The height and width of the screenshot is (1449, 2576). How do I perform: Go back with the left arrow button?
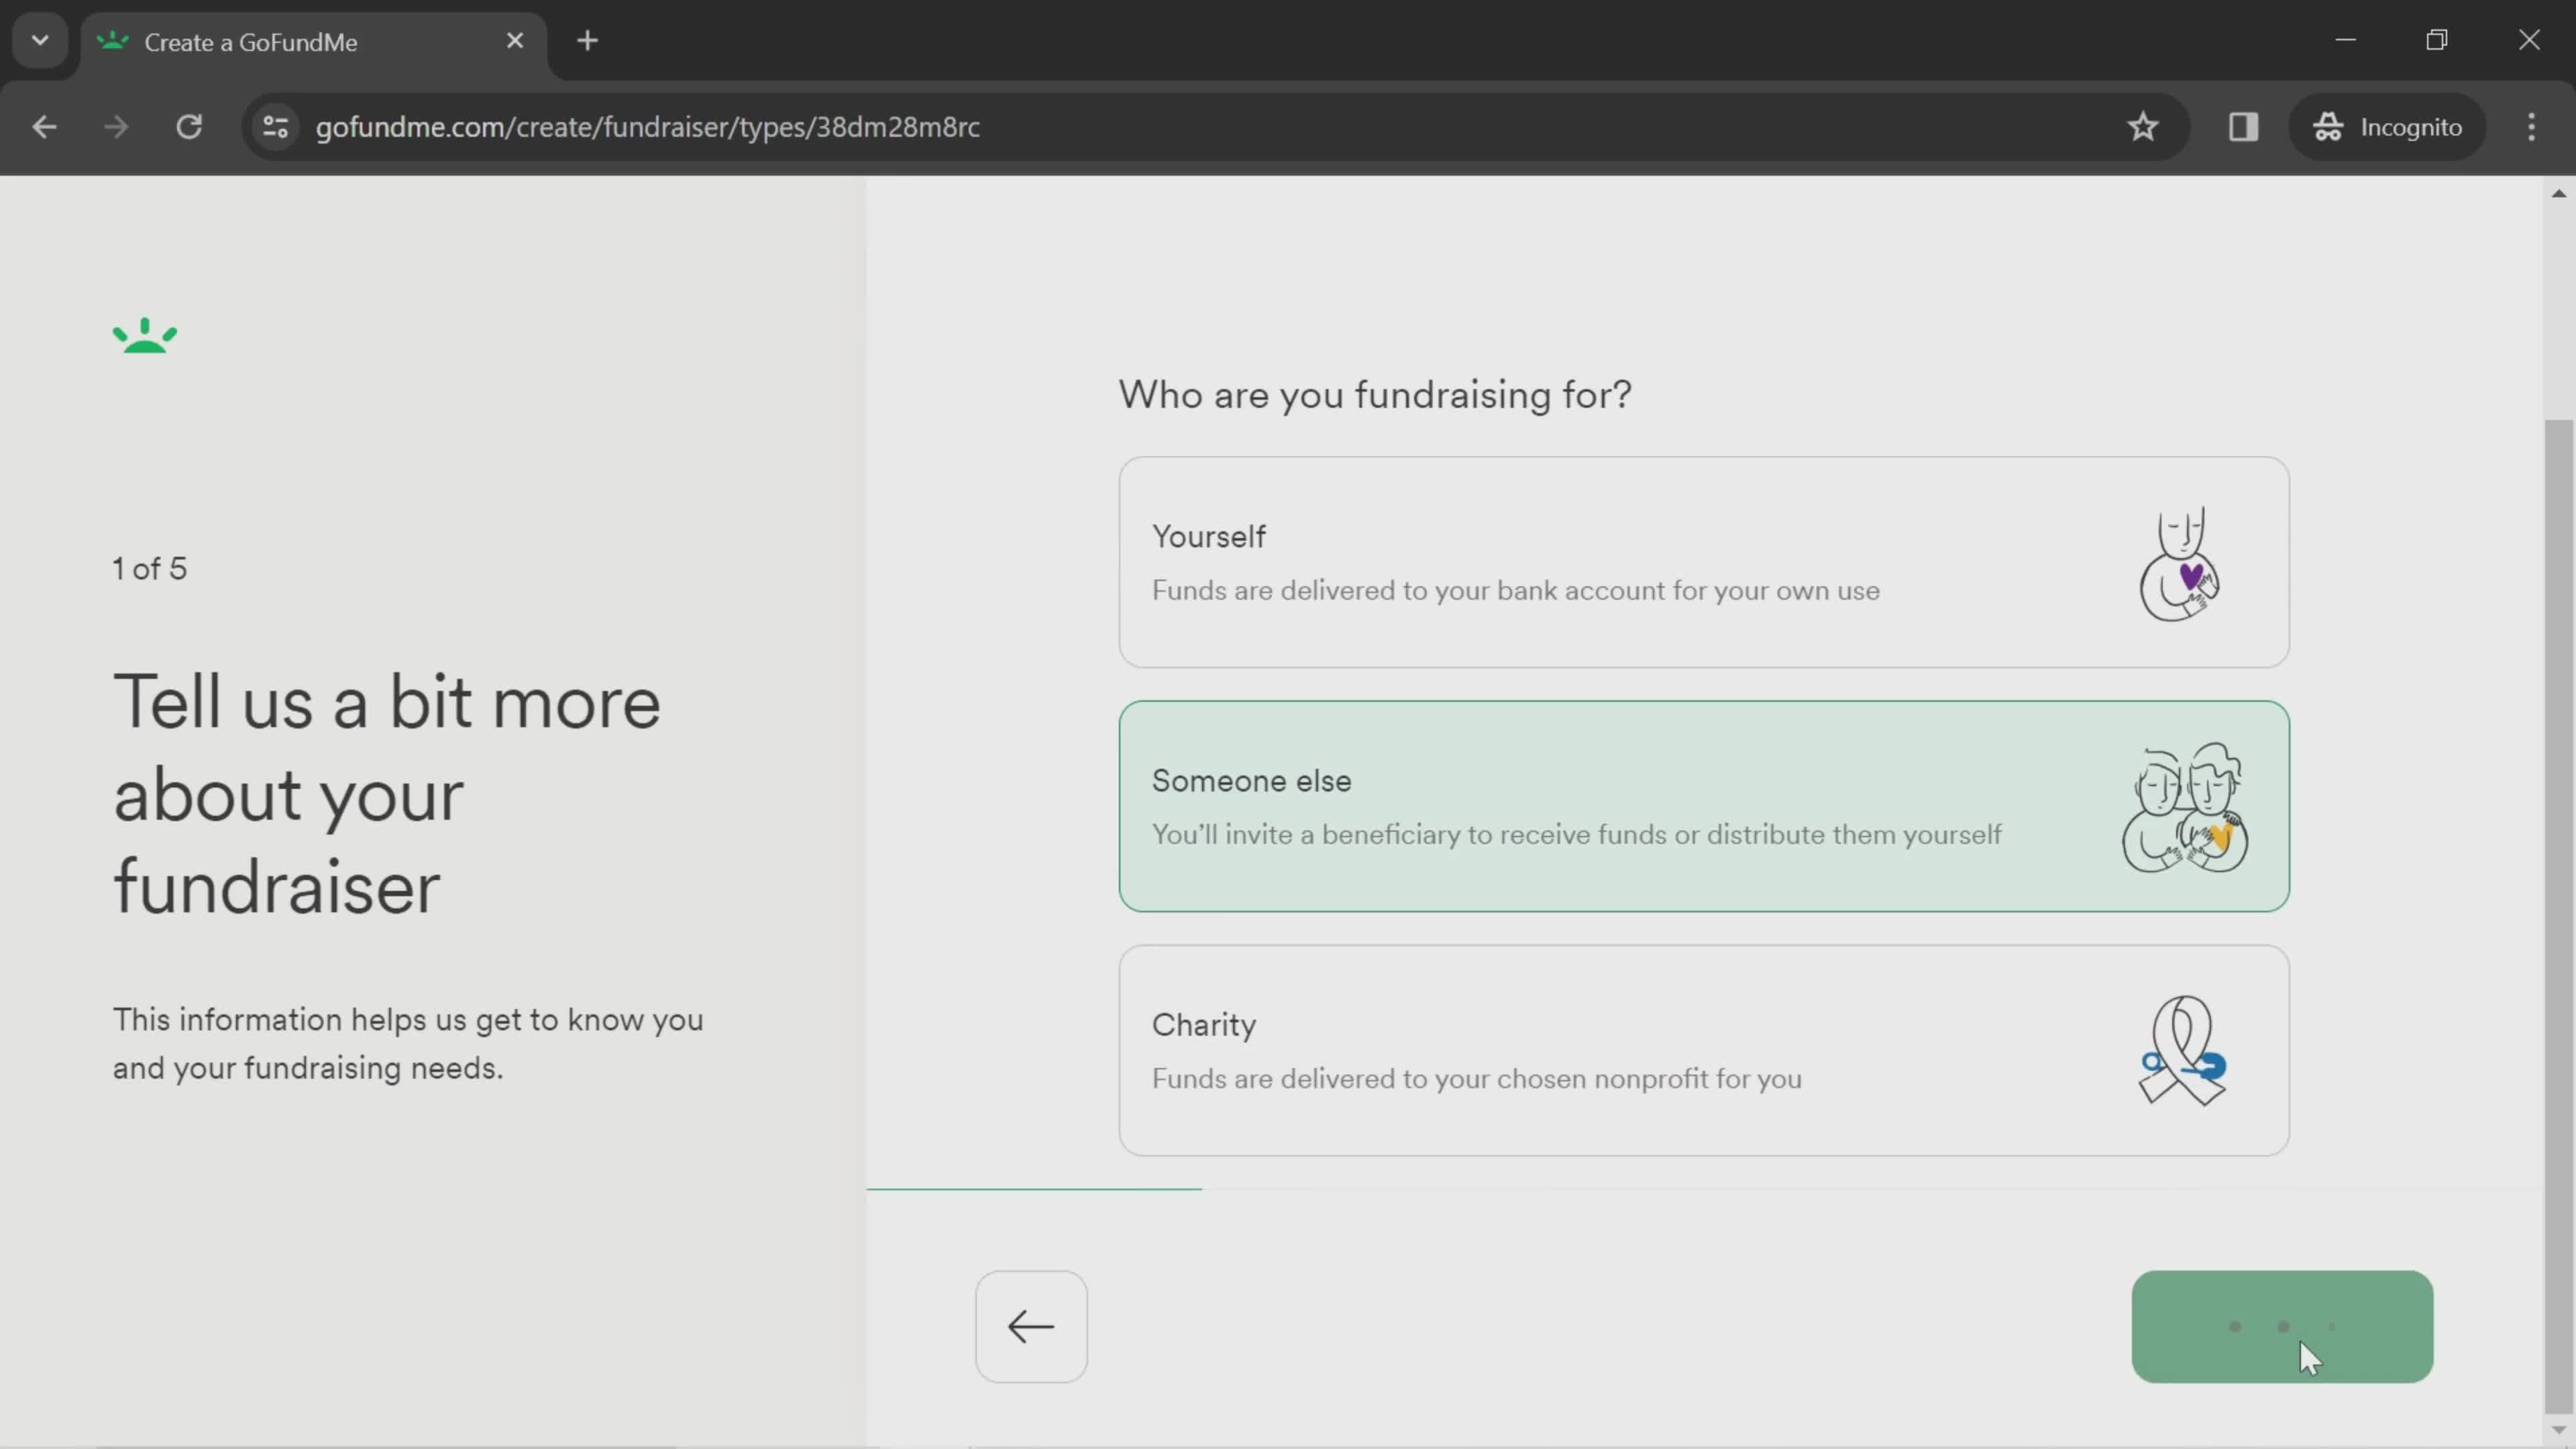[x=1031, y=1327]
